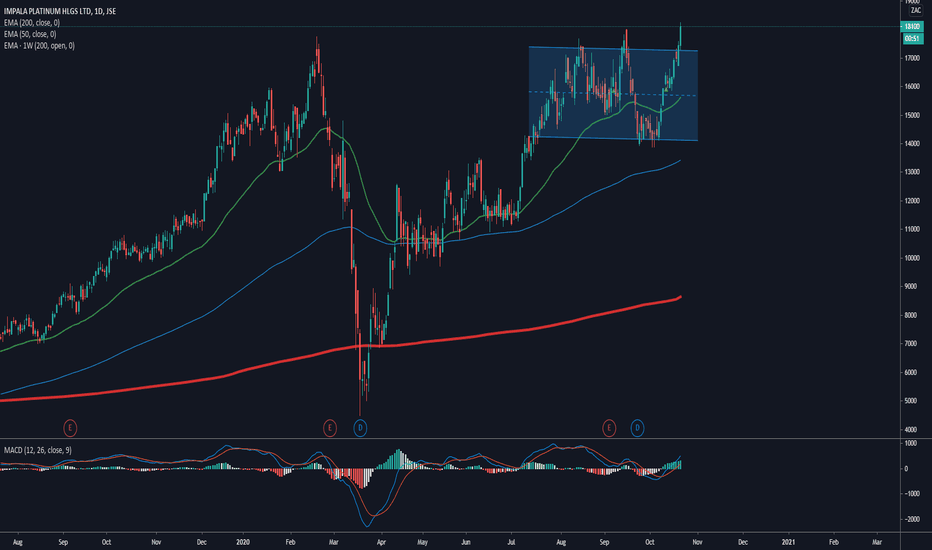Screen dimensions: 932x550
Task: Click the Apr label on time axis
Action: pyautogui.click(x=381, y=542)
